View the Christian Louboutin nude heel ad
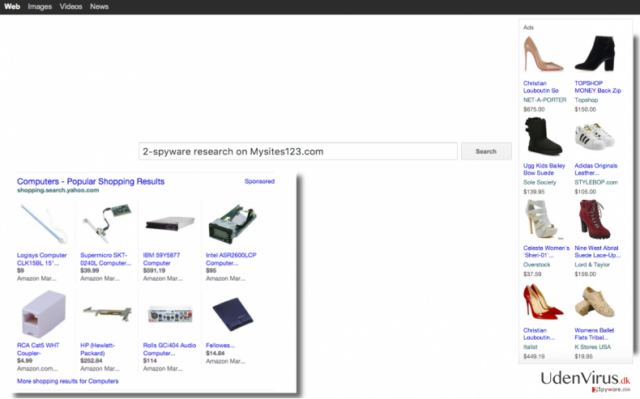The height and width of the screenshot is (399, 640). point(543,54)
